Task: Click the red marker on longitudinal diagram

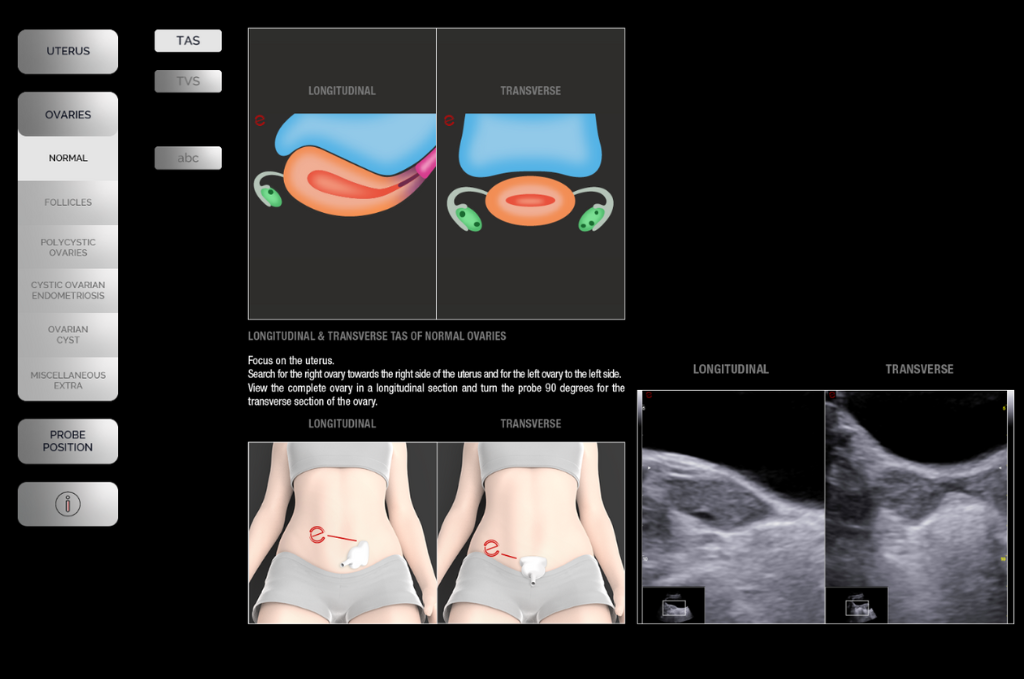Action: point(260,119)
